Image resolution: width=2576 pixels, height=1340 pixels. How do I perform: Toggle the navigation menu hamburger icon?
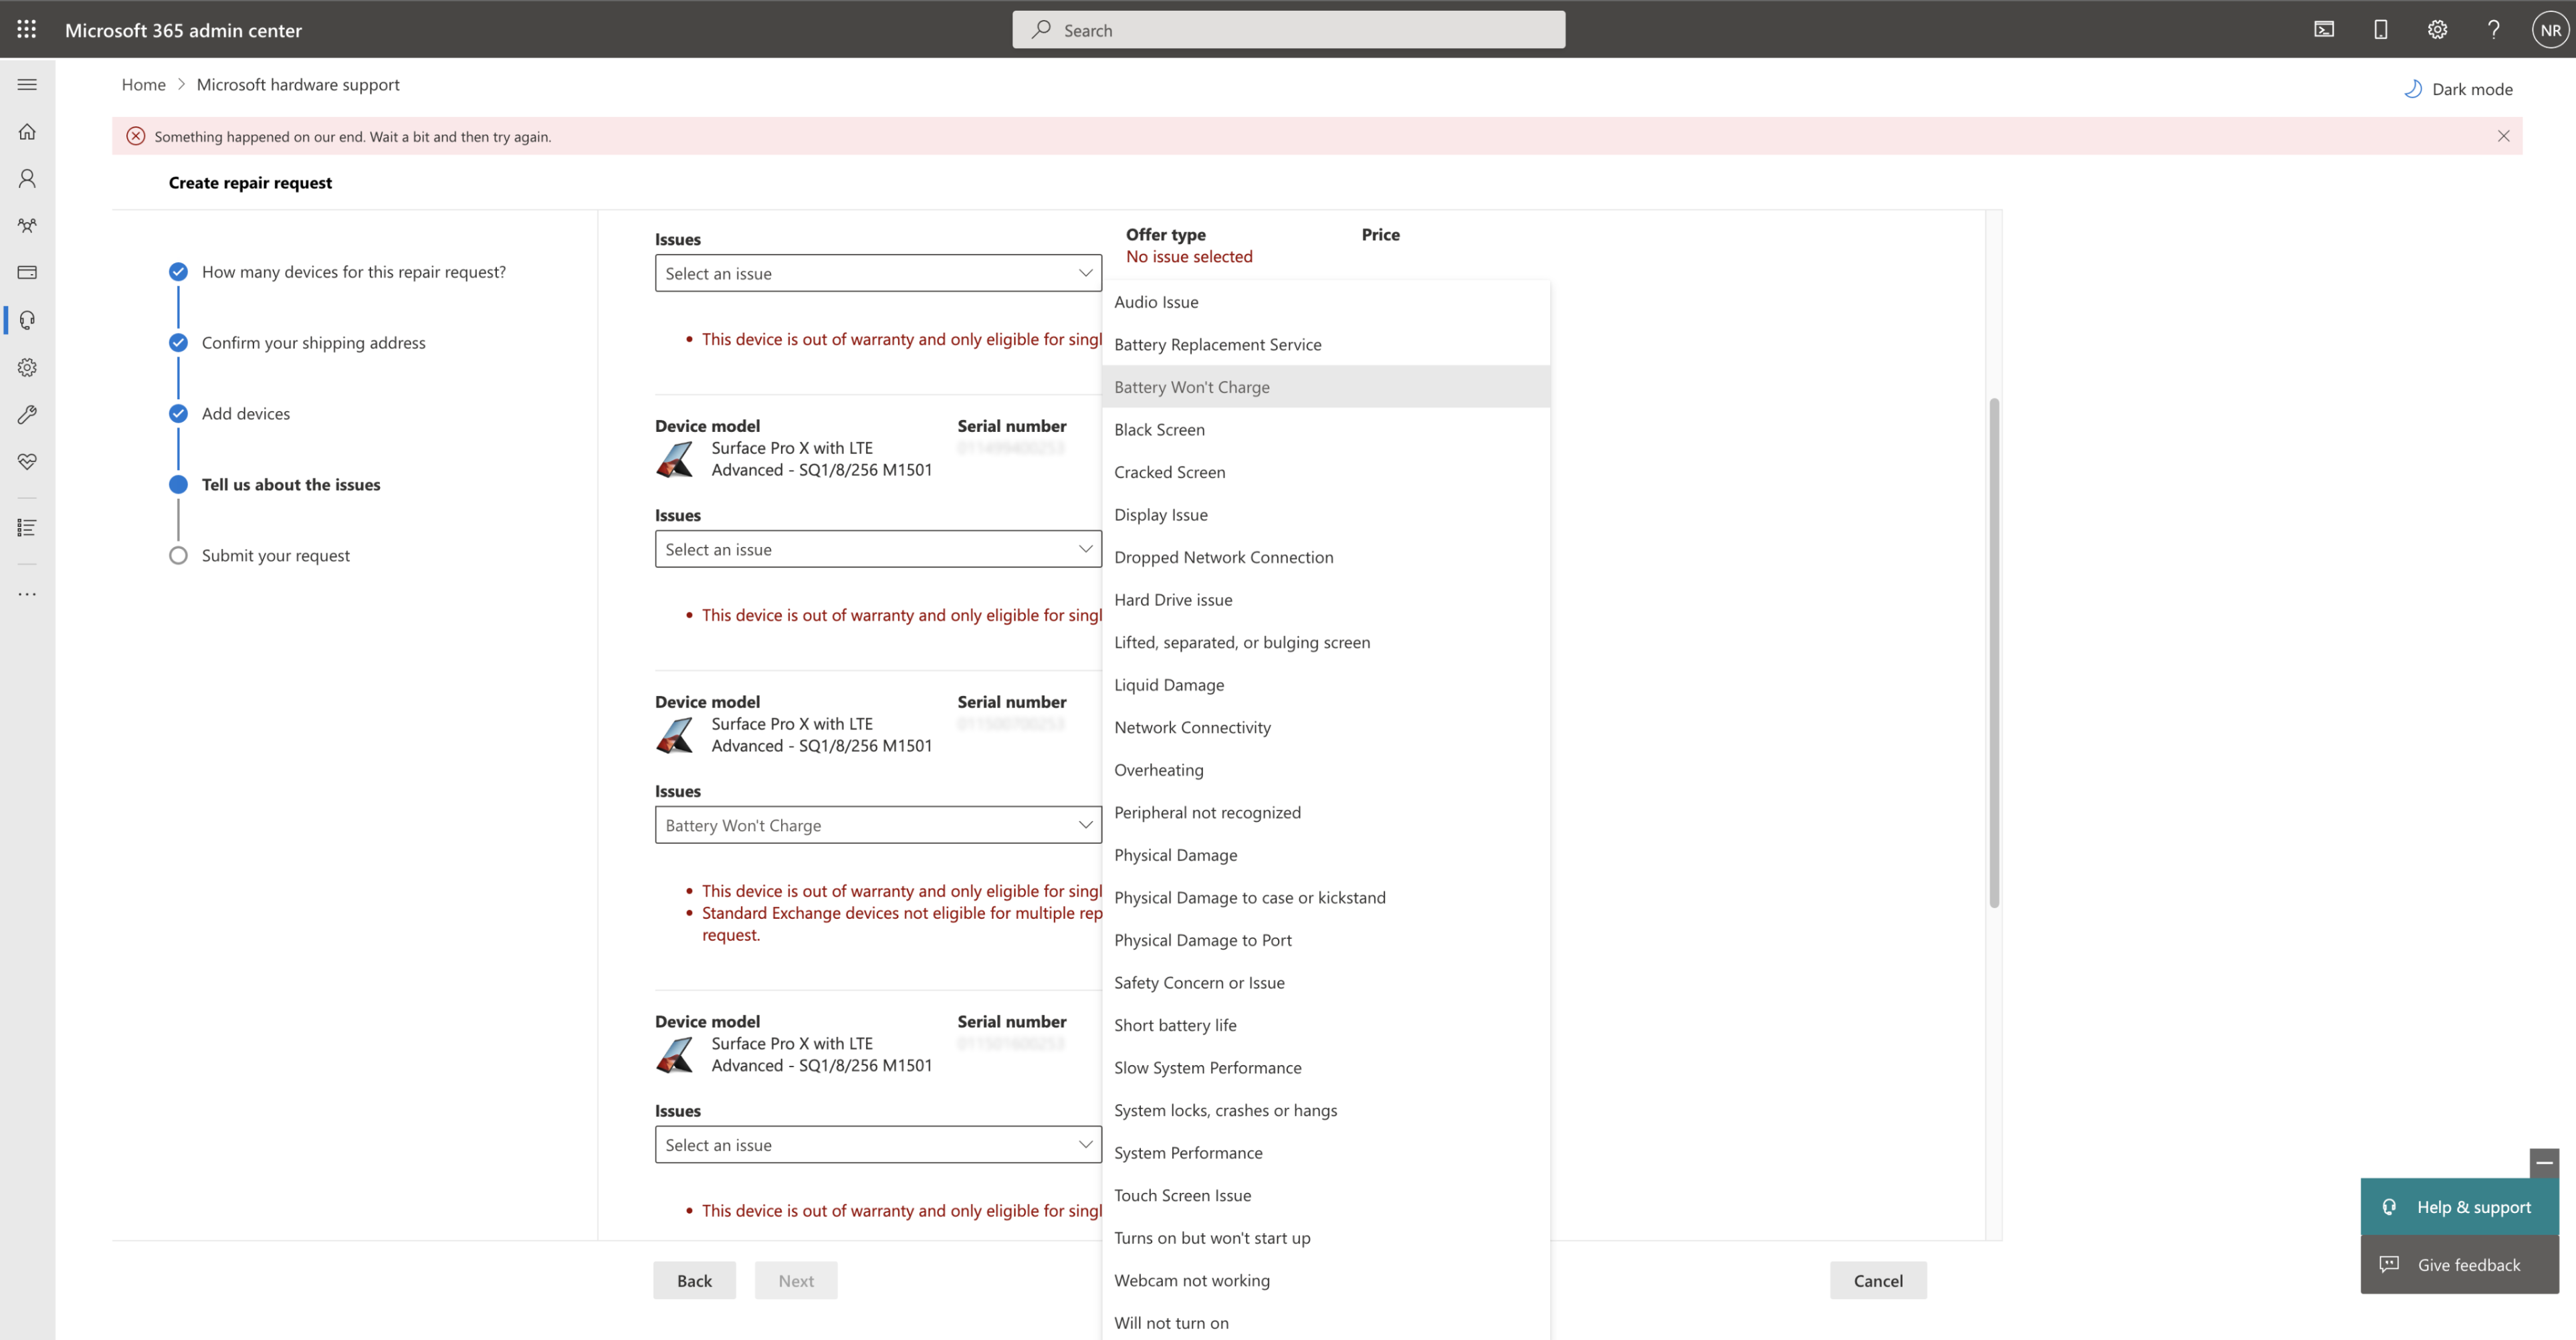tap(27, 85)
